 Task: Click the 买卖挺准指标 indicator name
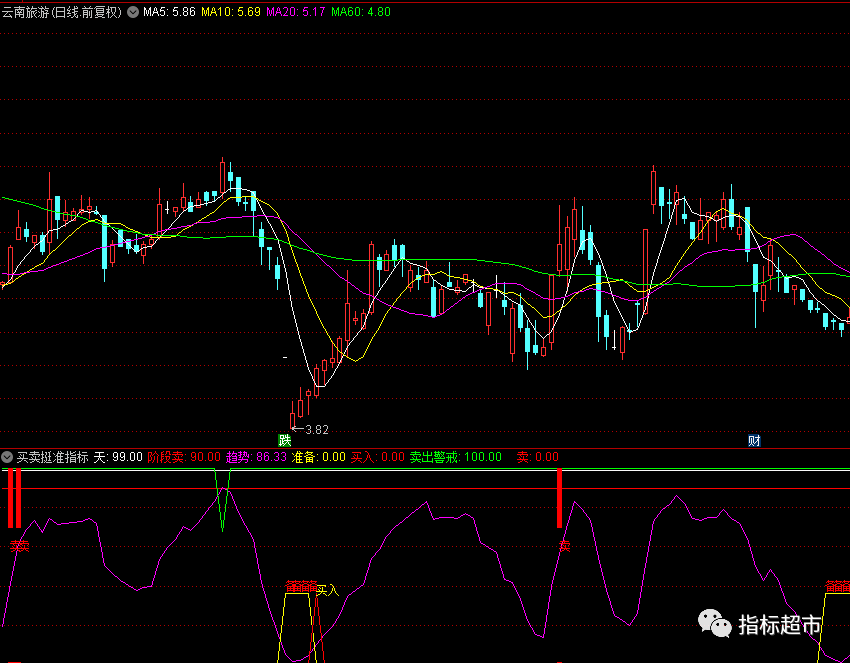click(x=52, y=457)
